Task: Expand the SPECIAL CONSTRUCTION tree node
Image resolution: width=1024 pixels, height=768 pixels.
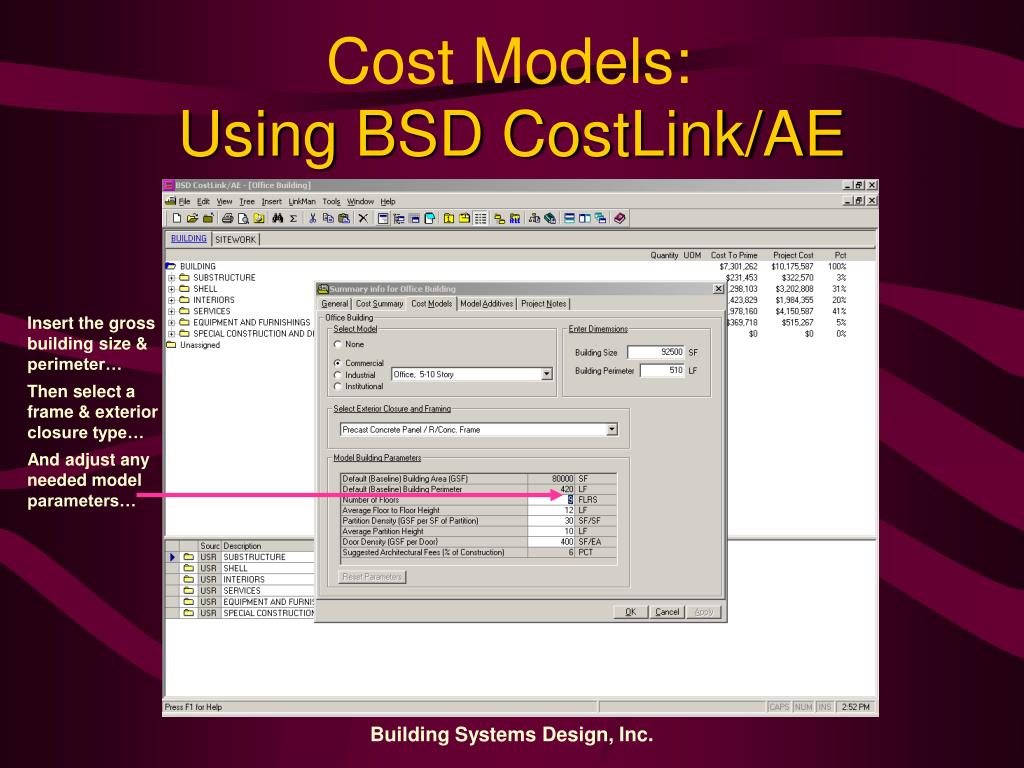Action: click(171, 333)
